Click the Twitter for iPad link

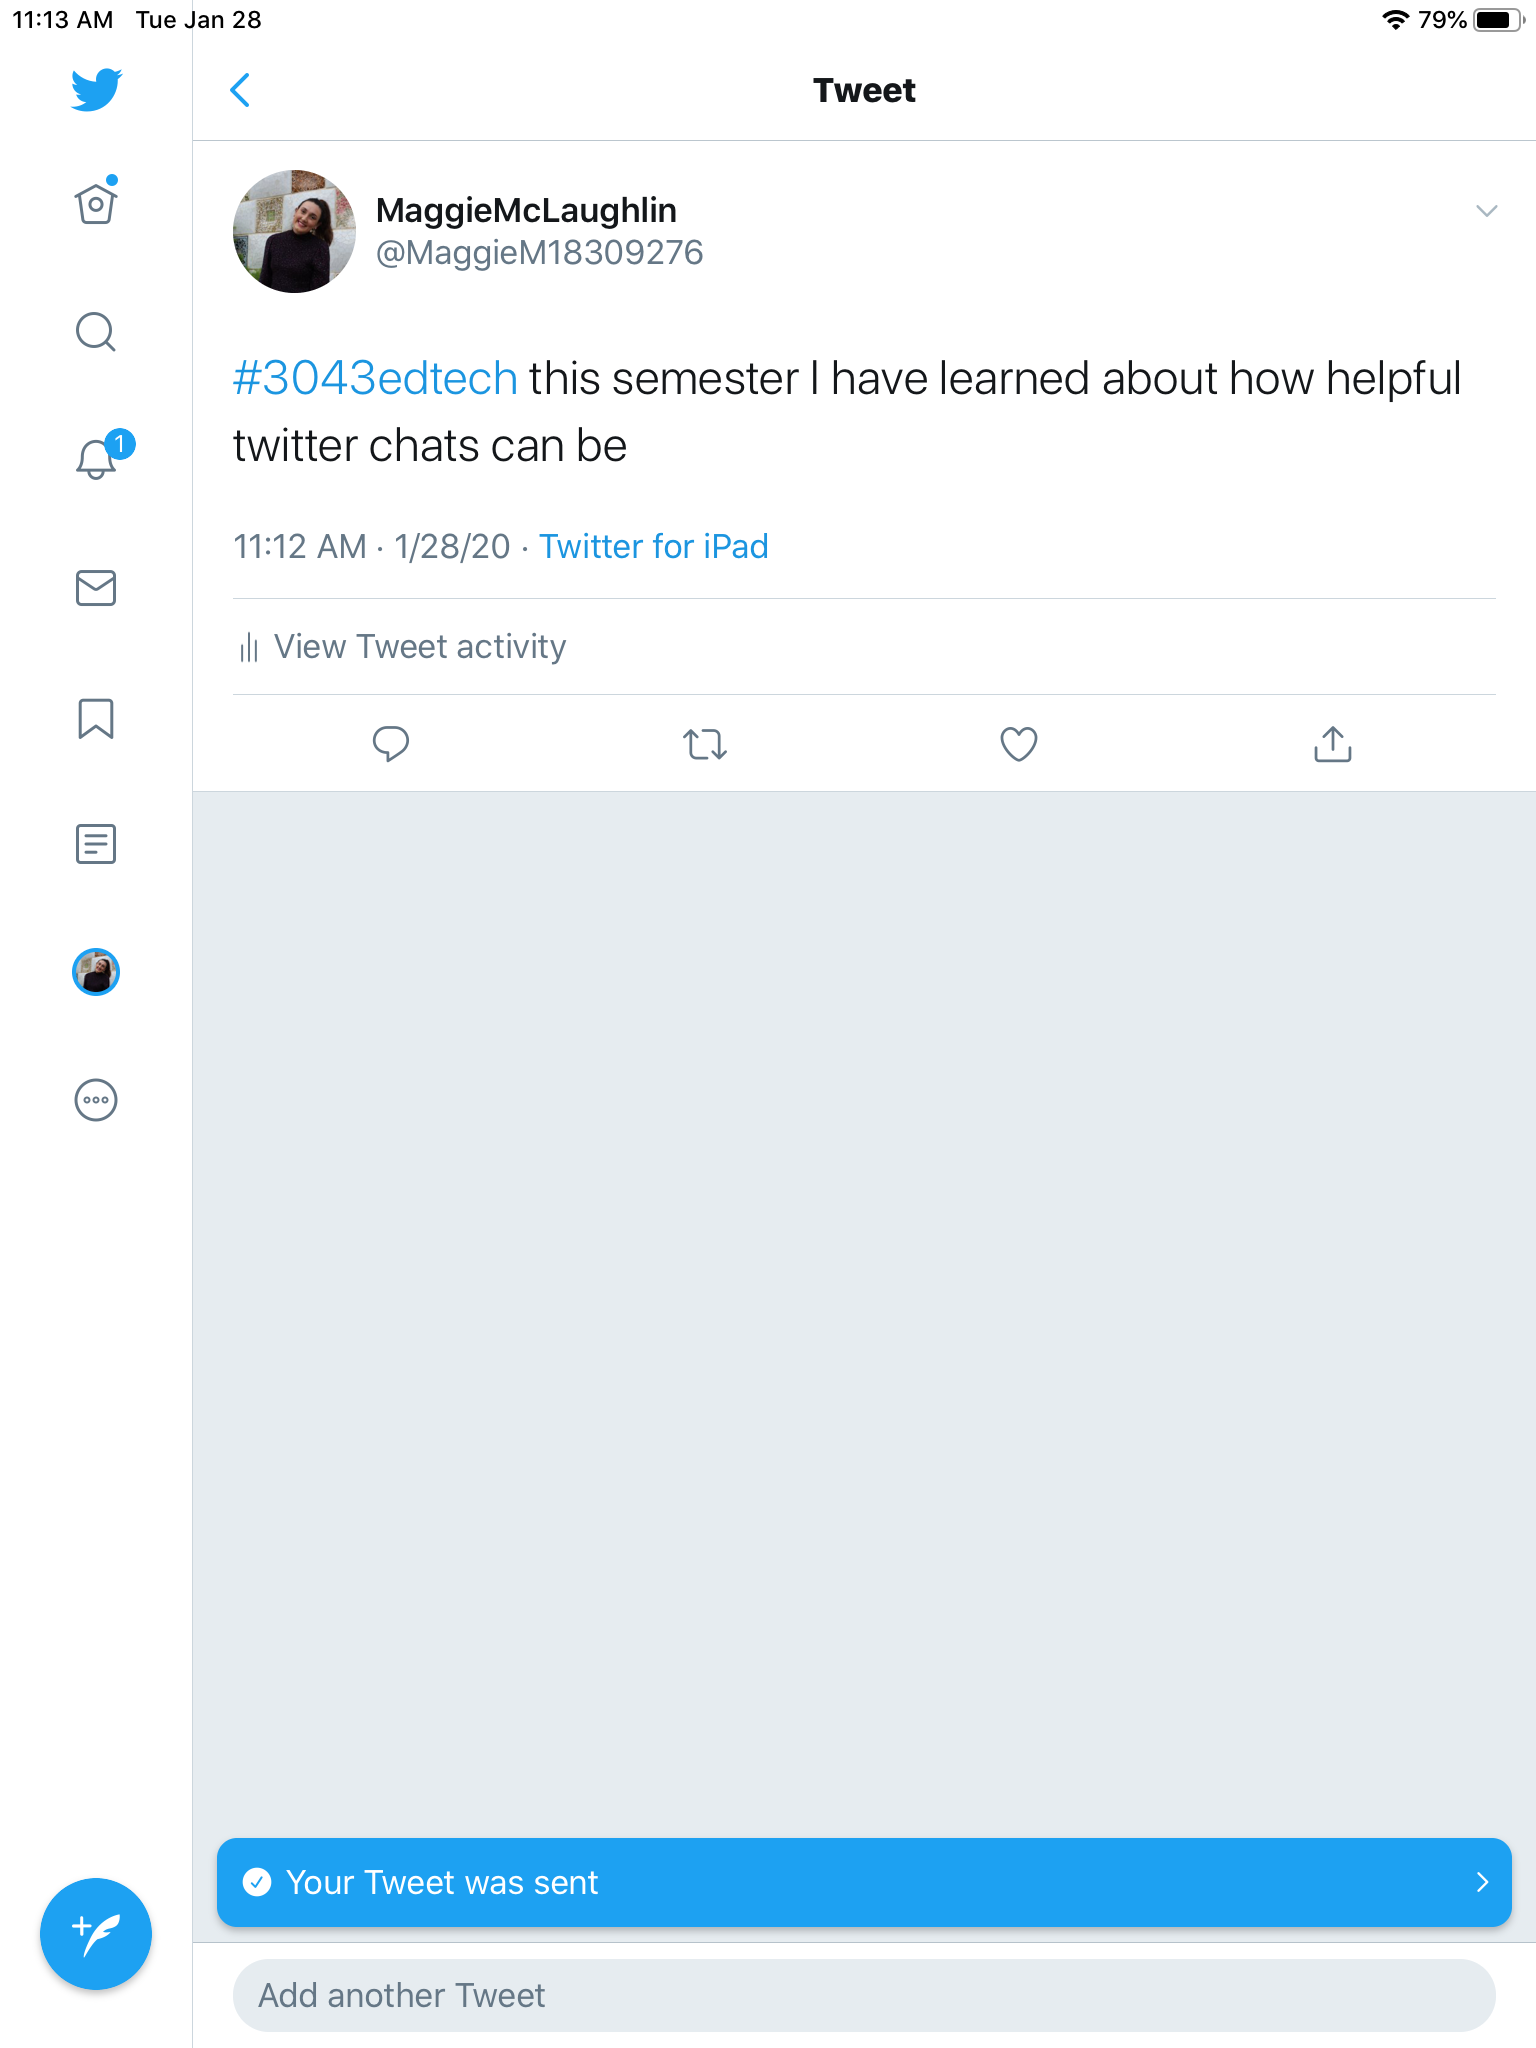tap(654, 547)
